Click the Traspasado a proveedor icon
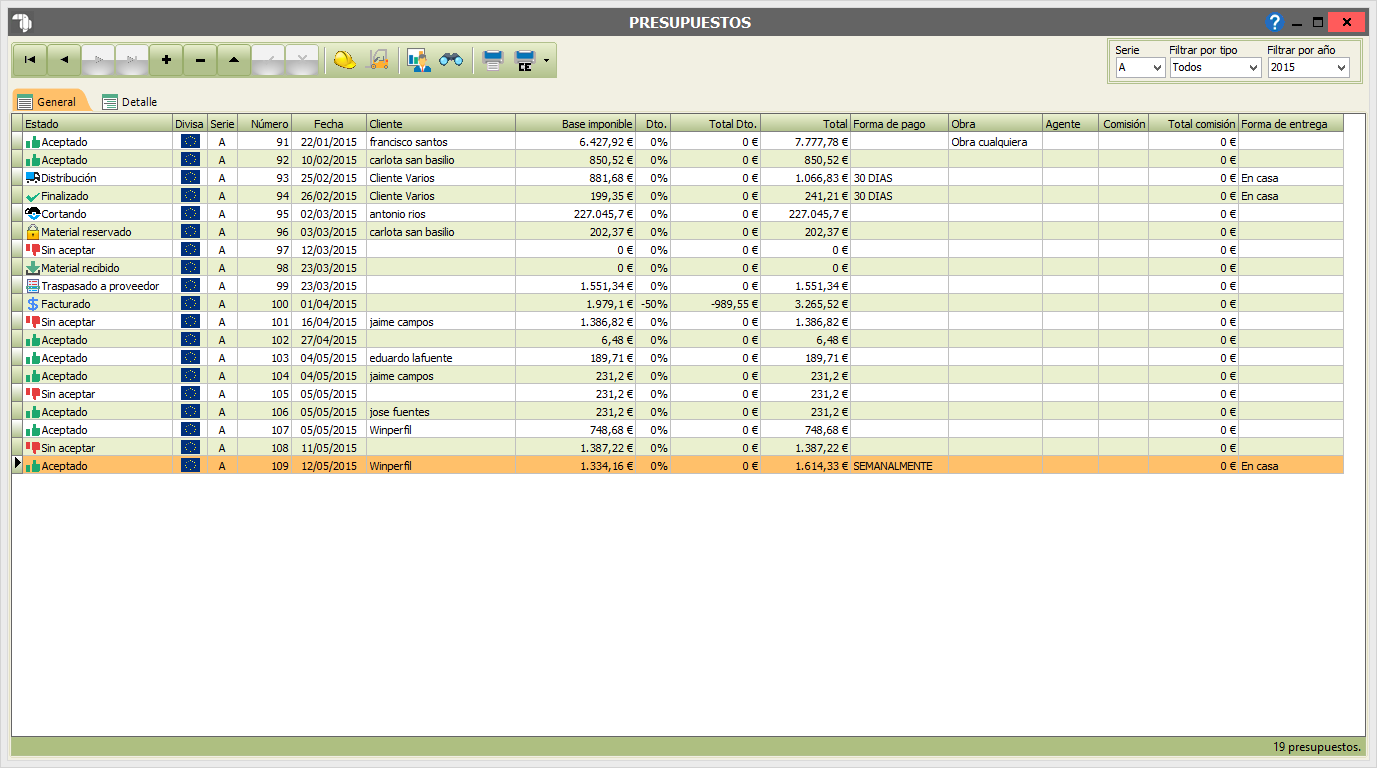 32,285
